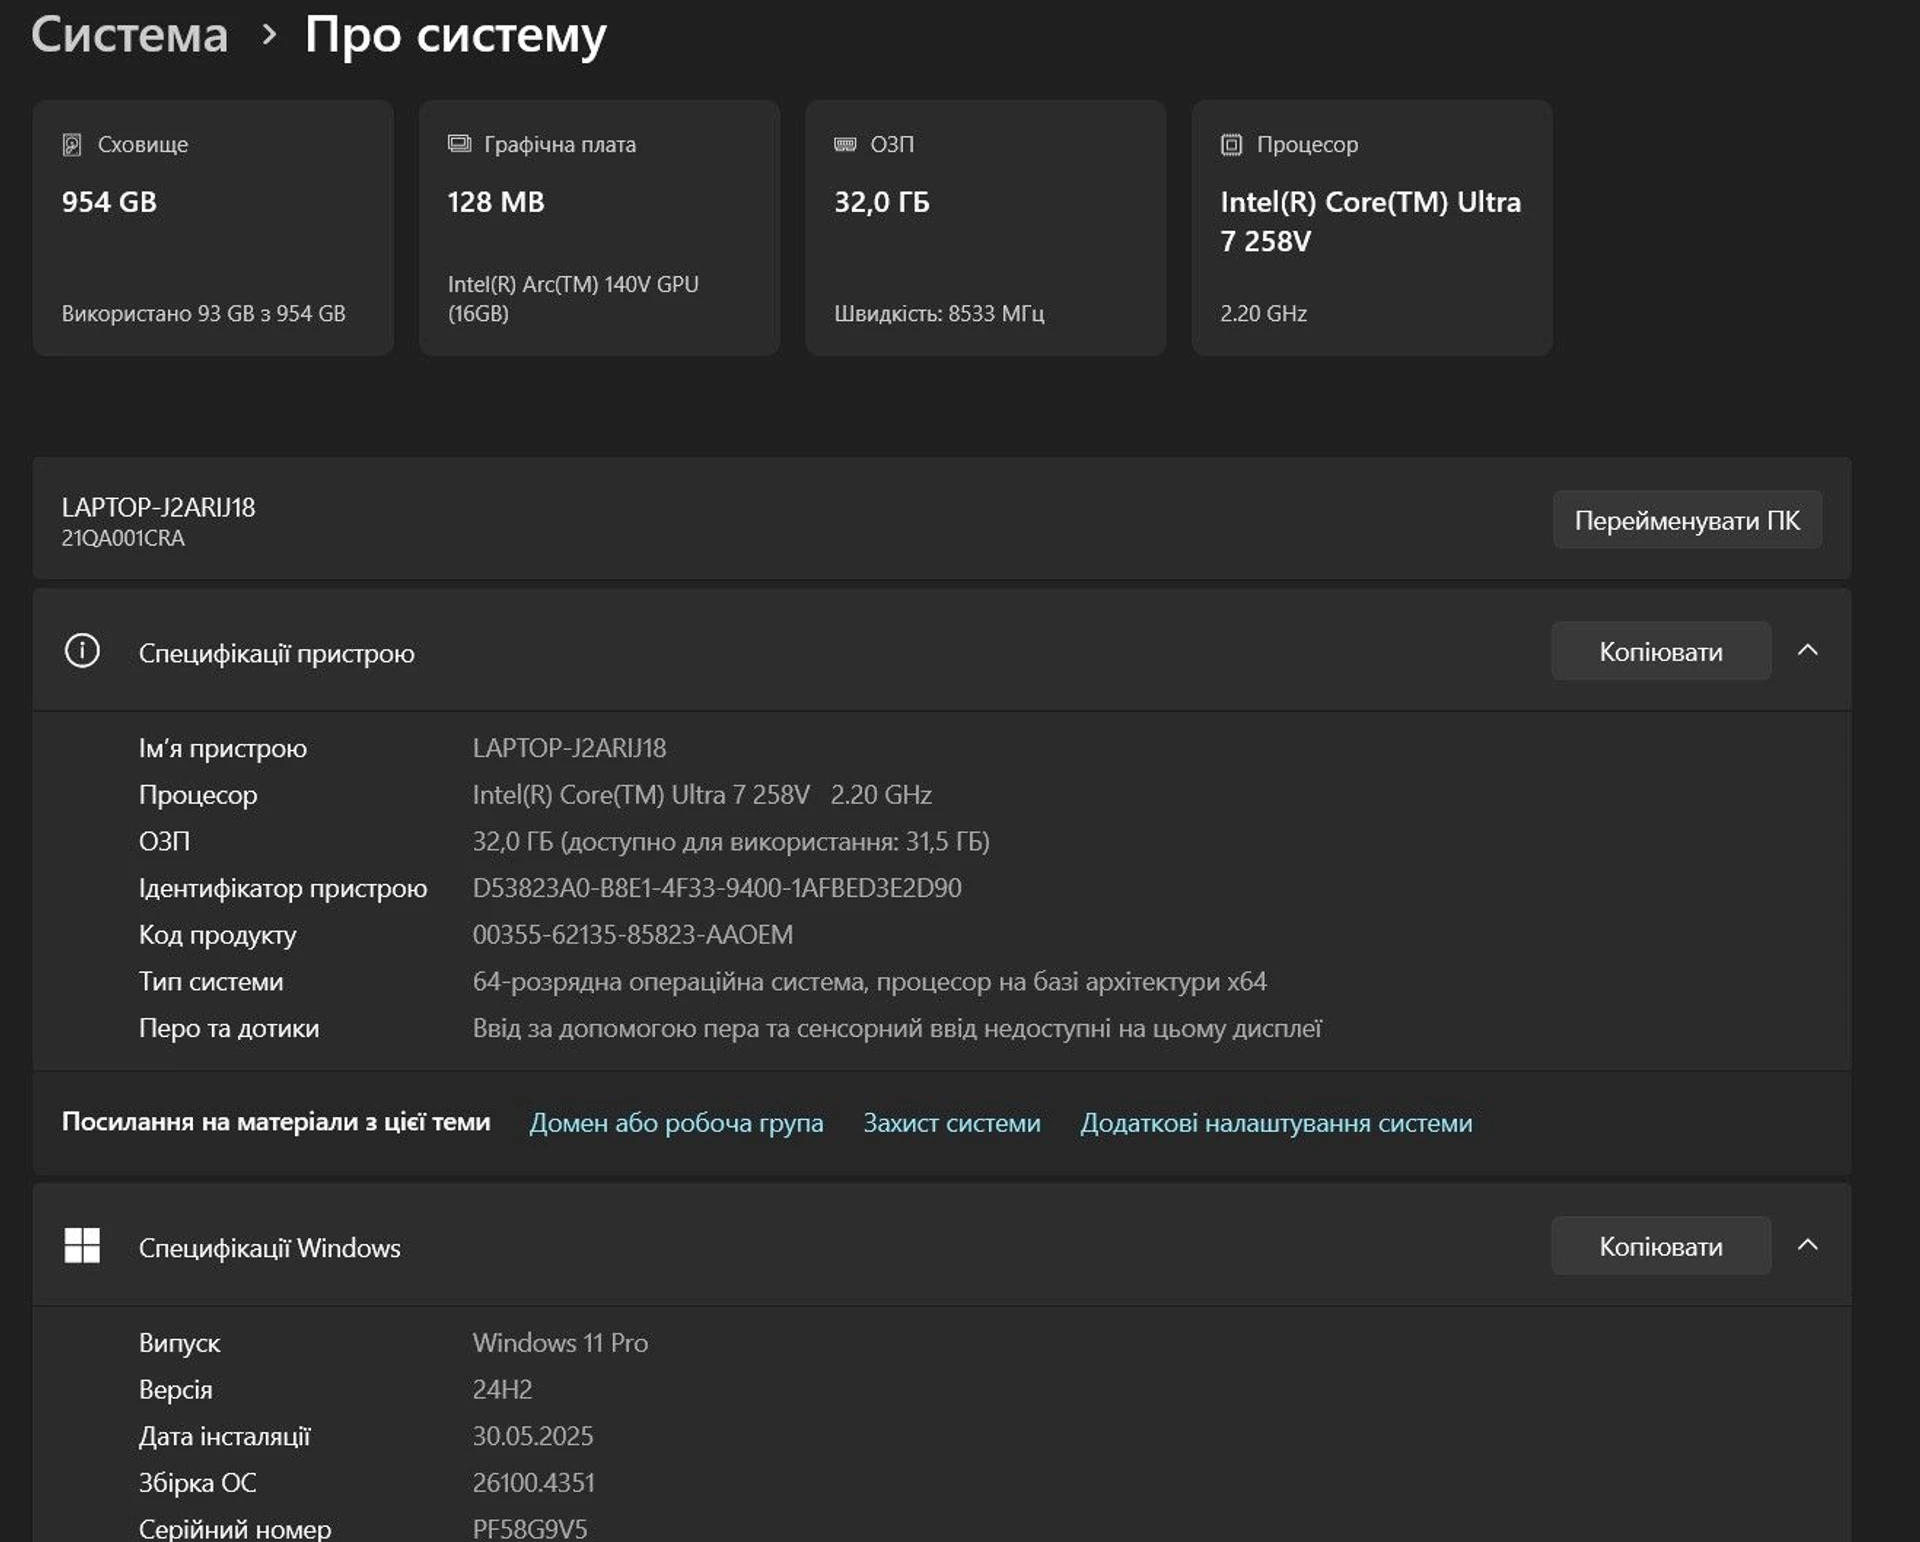The width and height of the screenshot is (1920, 1542).
Task: Click the Специфікації Windows header title
Action: click(x=269, y=1248)
